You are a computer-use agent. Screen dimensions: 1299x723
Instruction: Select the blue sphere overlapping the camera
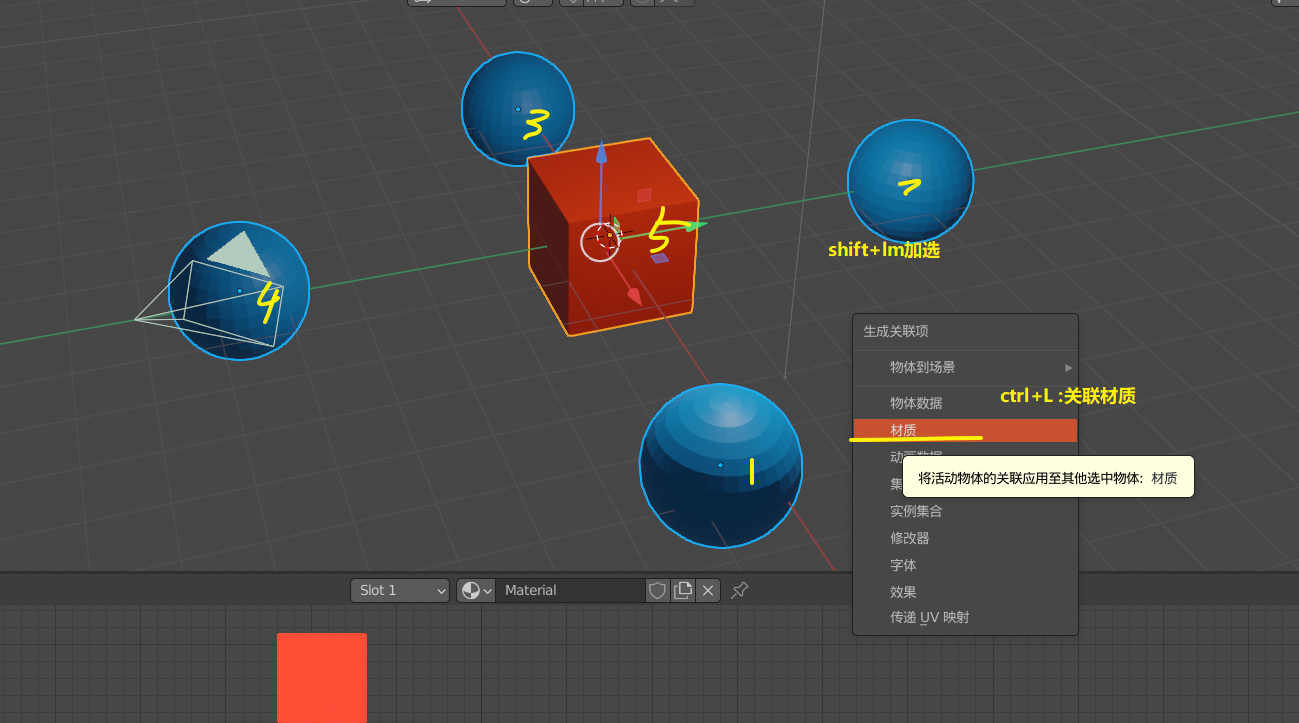click(239, 291)
